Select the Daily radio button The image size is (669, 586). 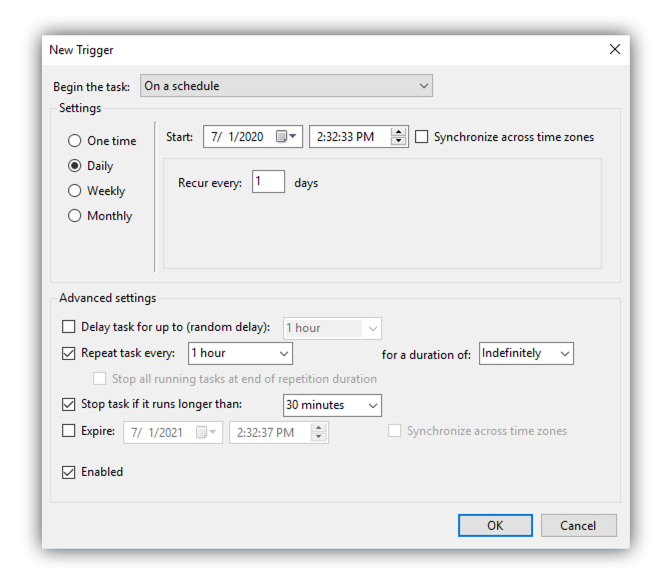pyautogui.click(x=75, y=166)
